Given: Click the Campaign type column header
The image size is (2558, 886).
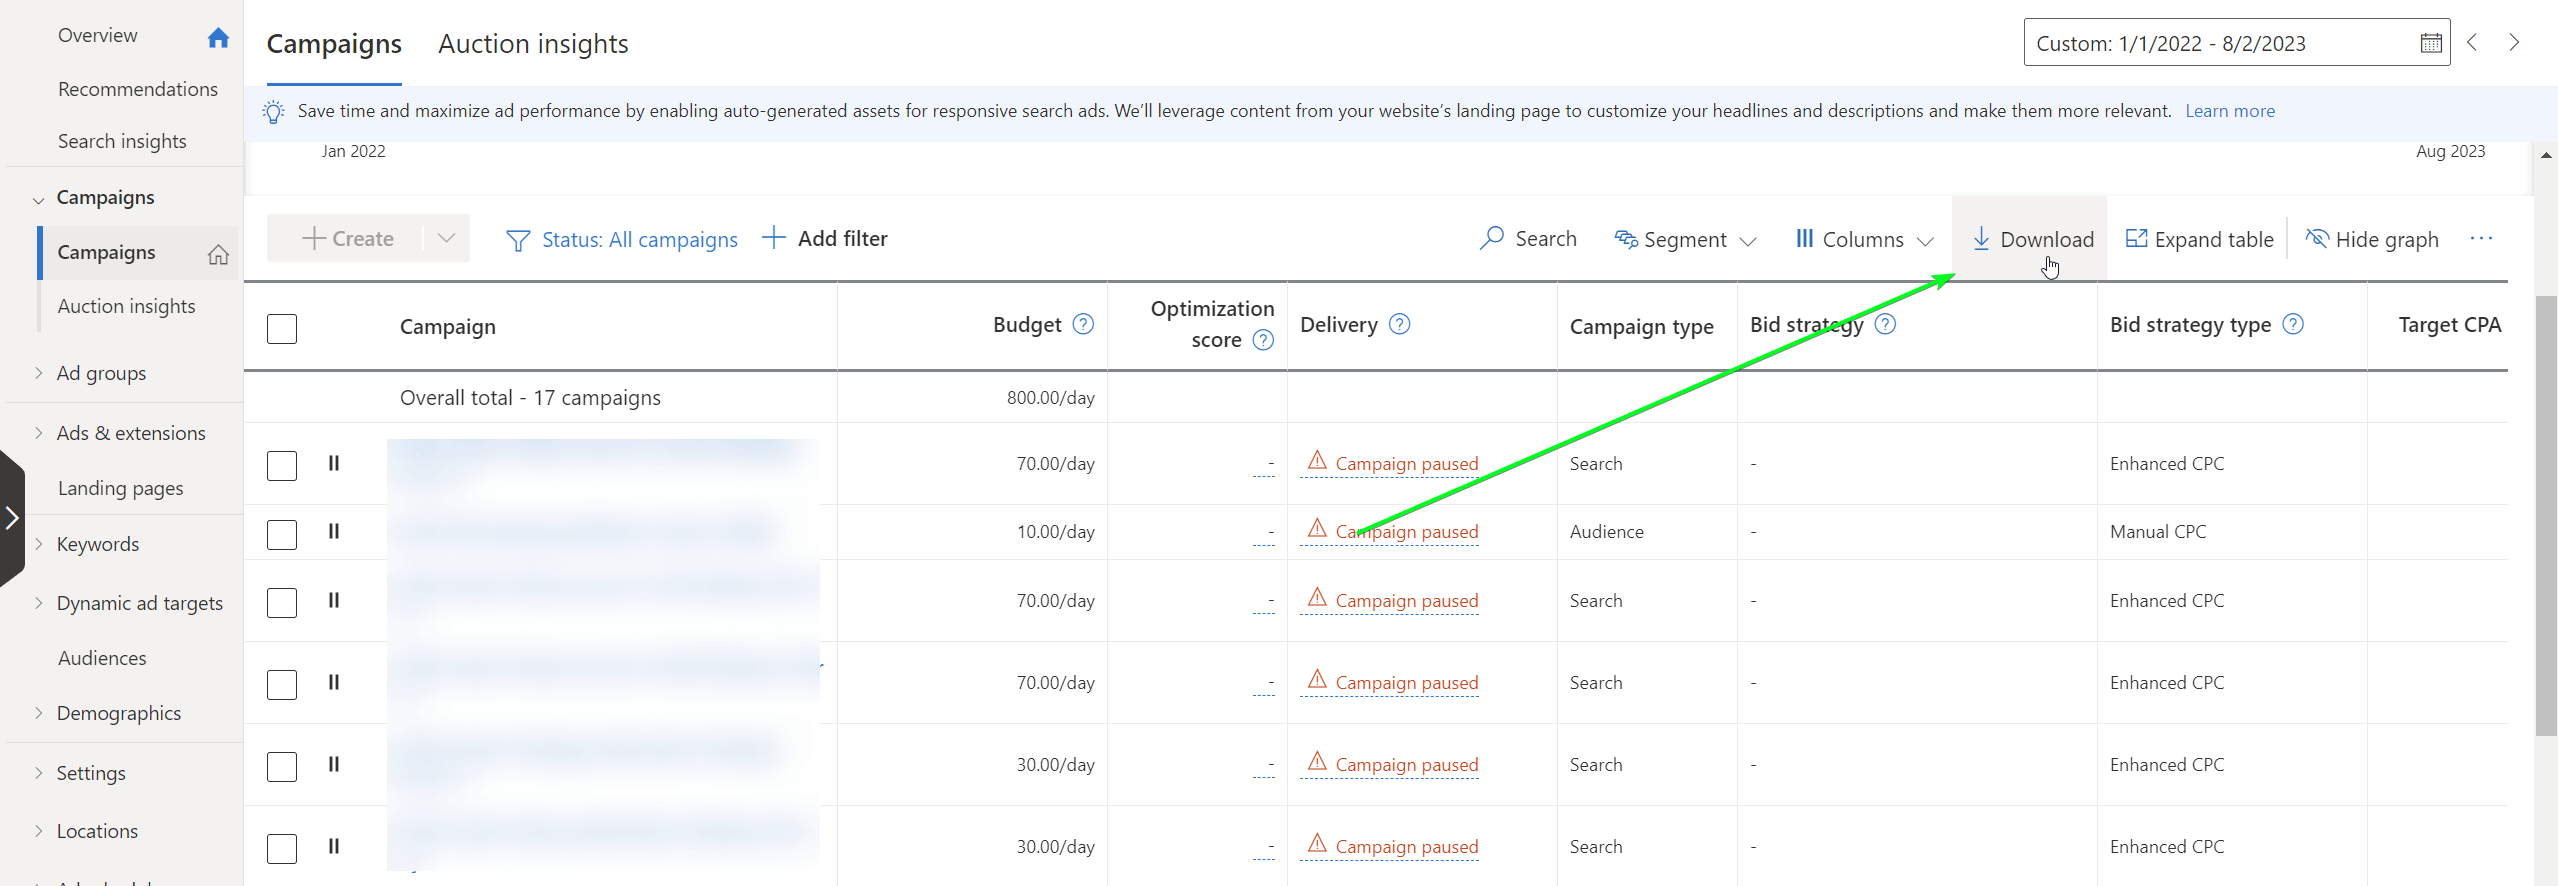Looking at the screenshot, I should point(1641,327).
